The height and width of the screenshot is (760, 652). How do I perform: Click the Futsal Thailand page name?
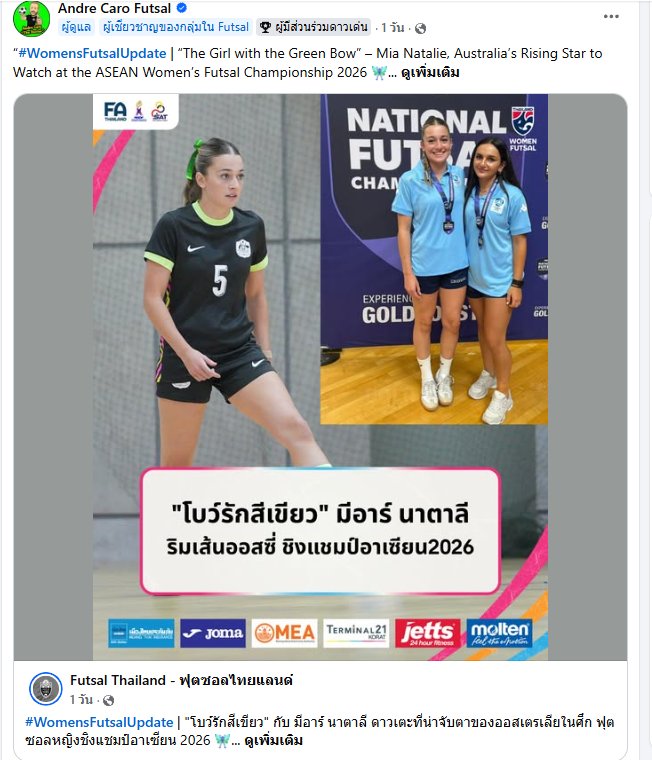(181, 681)
